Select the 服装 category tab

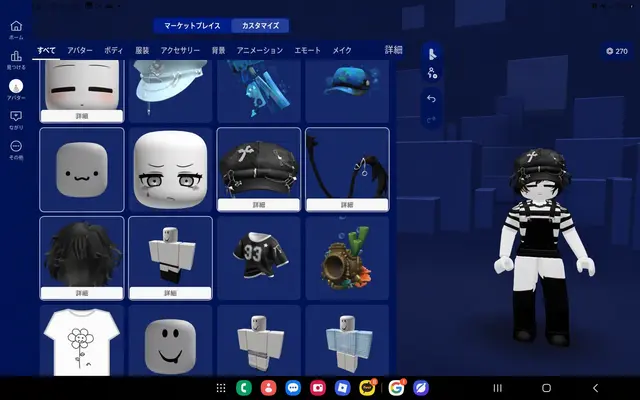pos(142,50)
